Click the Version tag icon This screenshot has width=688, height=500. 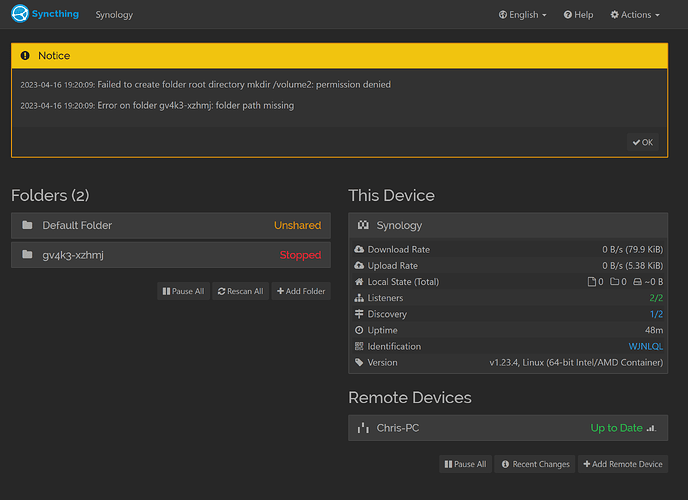click(359, 362)
